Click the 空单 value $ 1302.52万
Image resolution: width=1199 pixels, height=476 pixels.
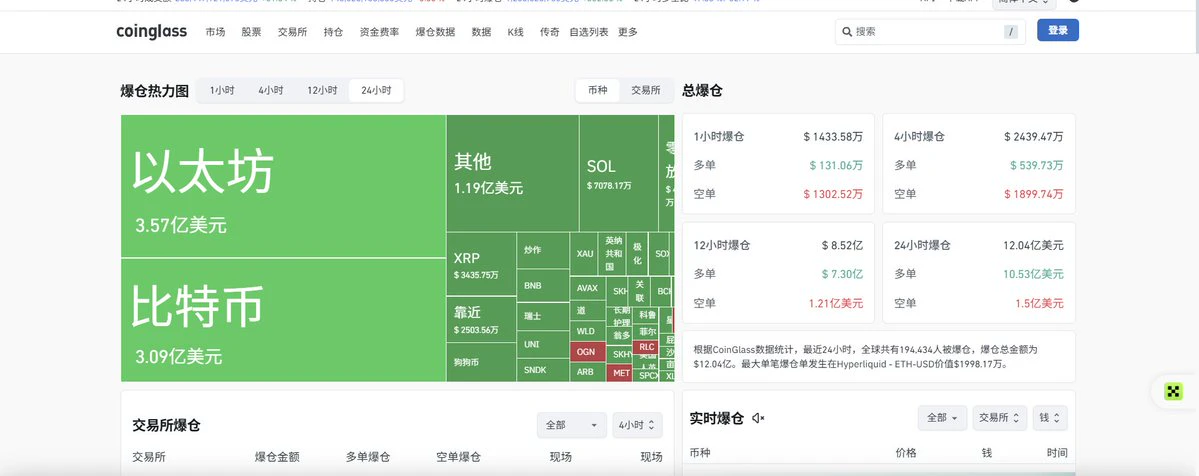833,194
